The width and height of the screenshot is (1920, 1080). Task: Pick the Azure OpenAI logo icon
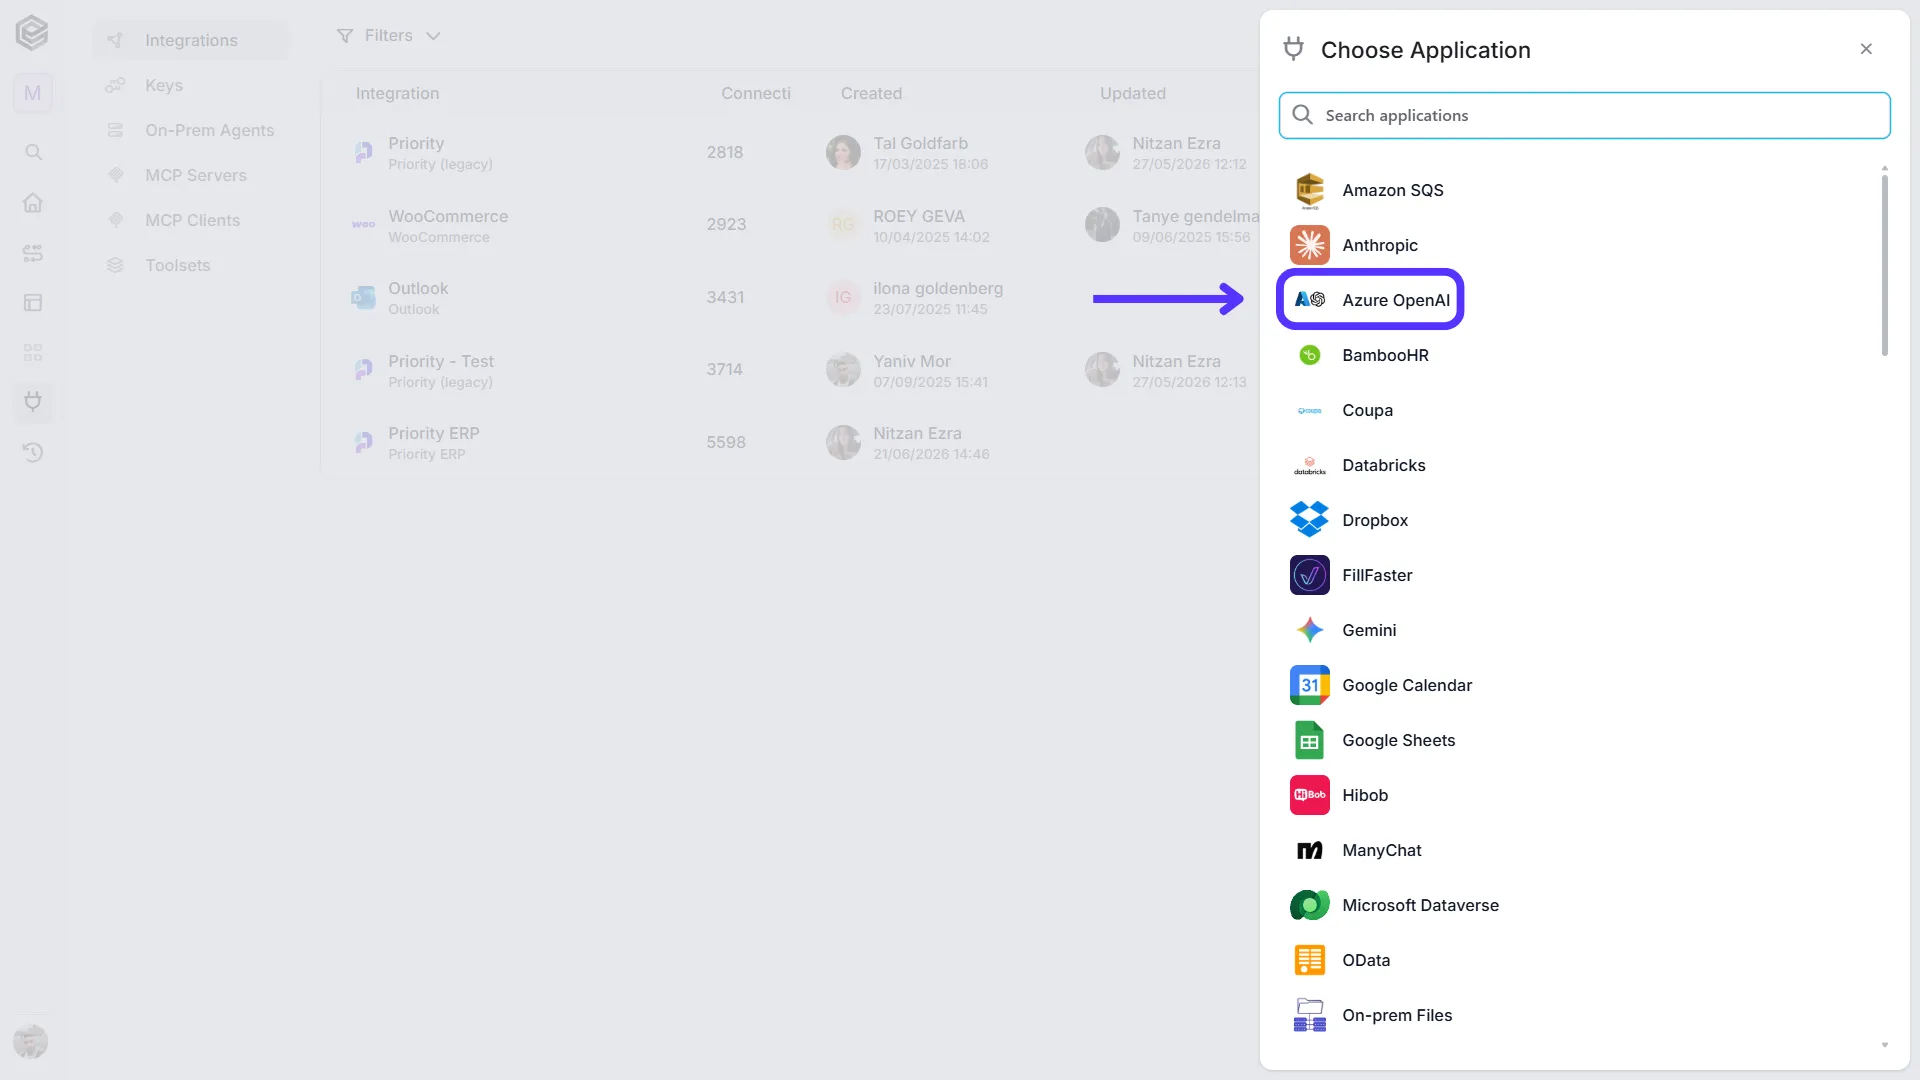pos(1309,299)
